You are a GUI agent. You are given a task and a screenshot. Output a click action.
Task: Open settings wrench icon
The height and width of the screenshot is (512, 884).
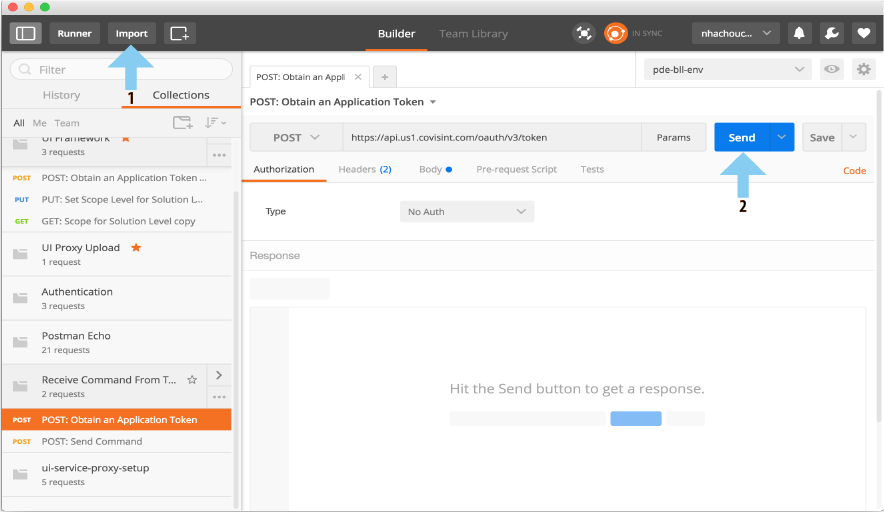point(832,33)
